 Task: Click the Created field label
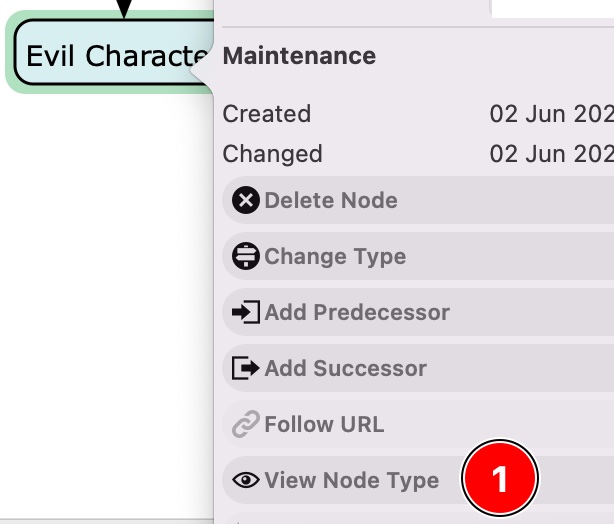coord(267,114)
